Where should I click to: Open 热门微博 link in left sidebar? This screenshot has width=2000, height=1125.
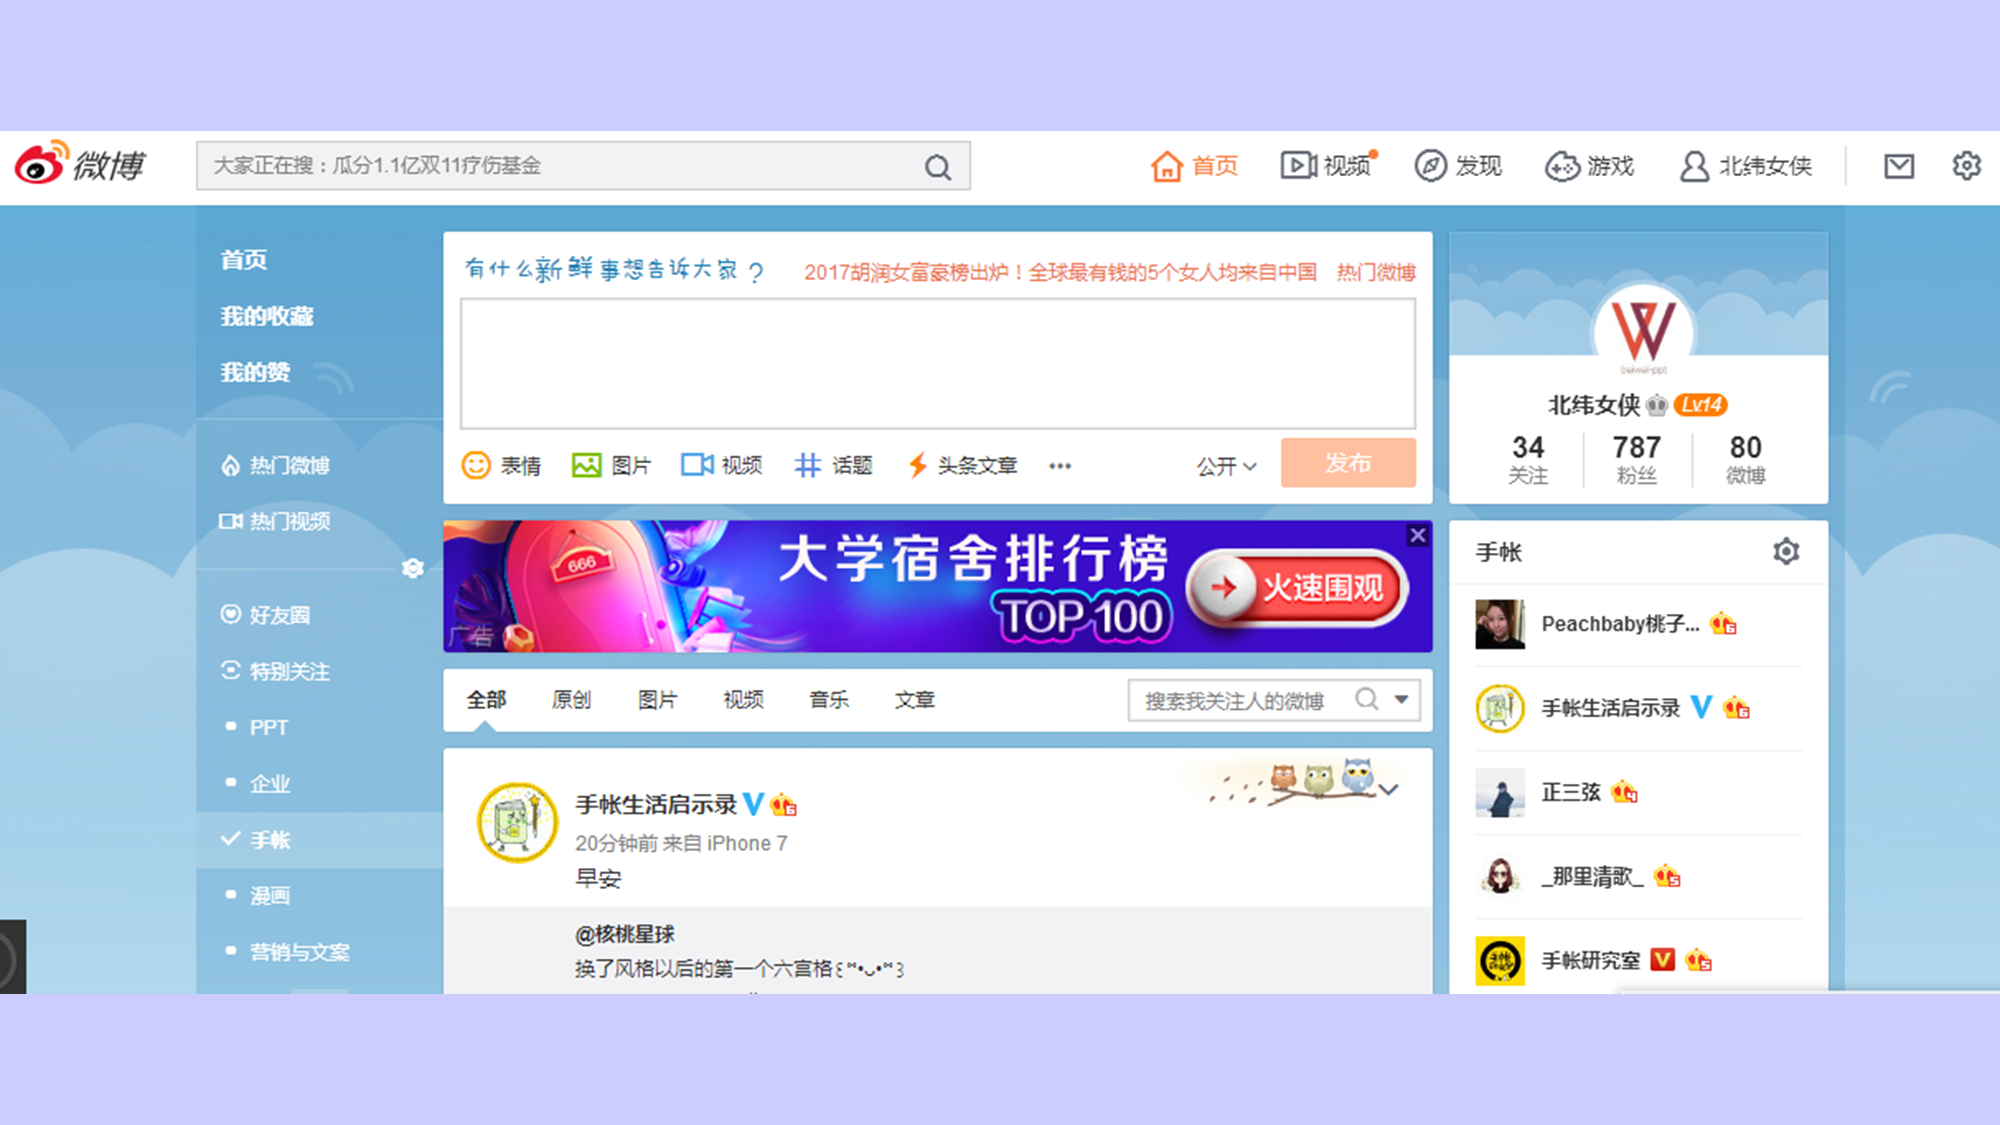[x=288, y=466]
